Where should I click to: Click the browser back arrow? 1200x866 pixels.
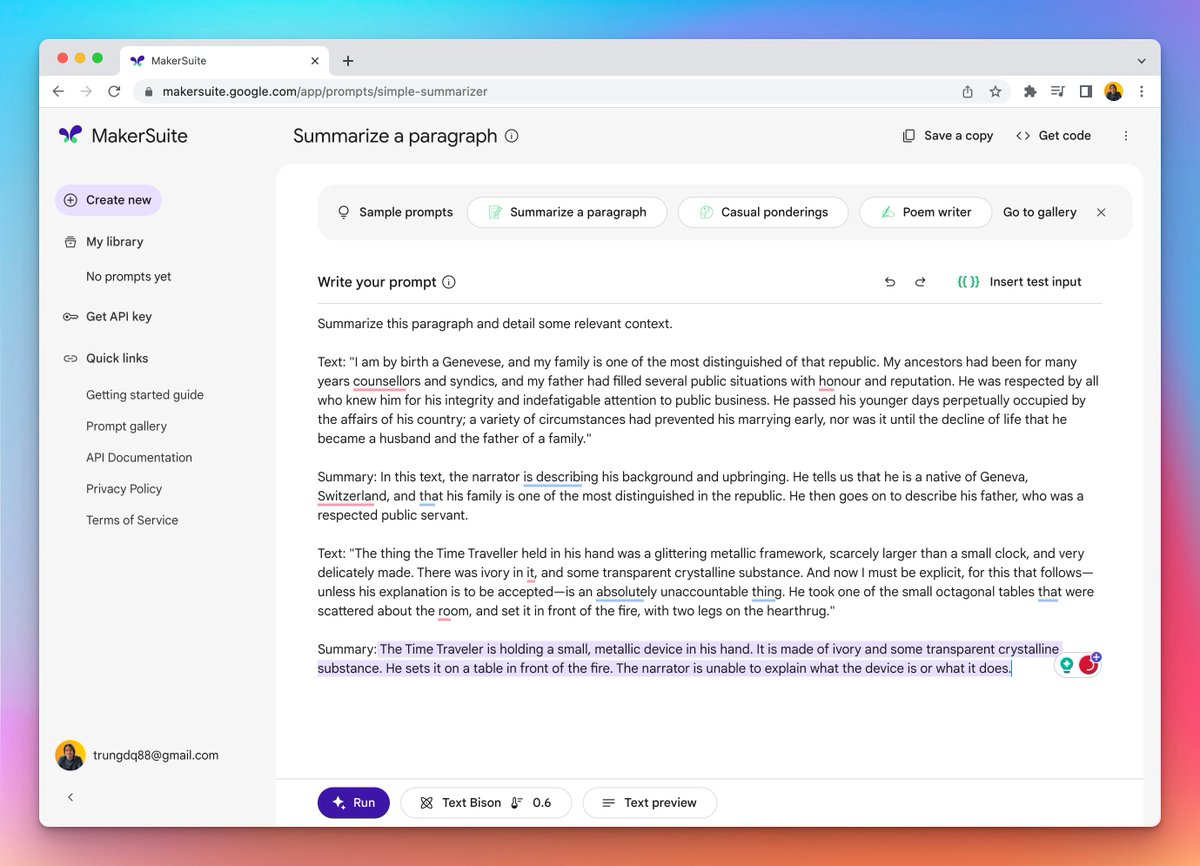pyautogui.click(x=58, y=91)
